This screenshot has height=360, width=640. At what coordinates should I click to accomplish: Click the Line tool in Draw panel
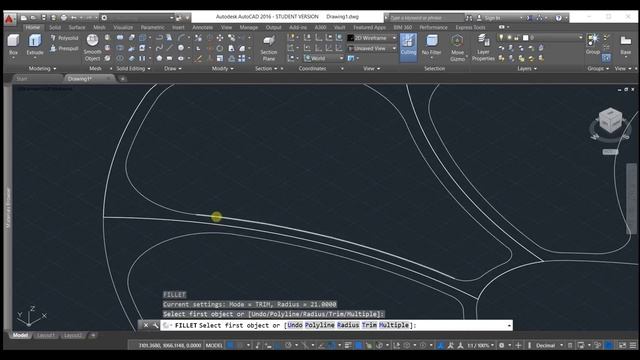pos(169,49)
